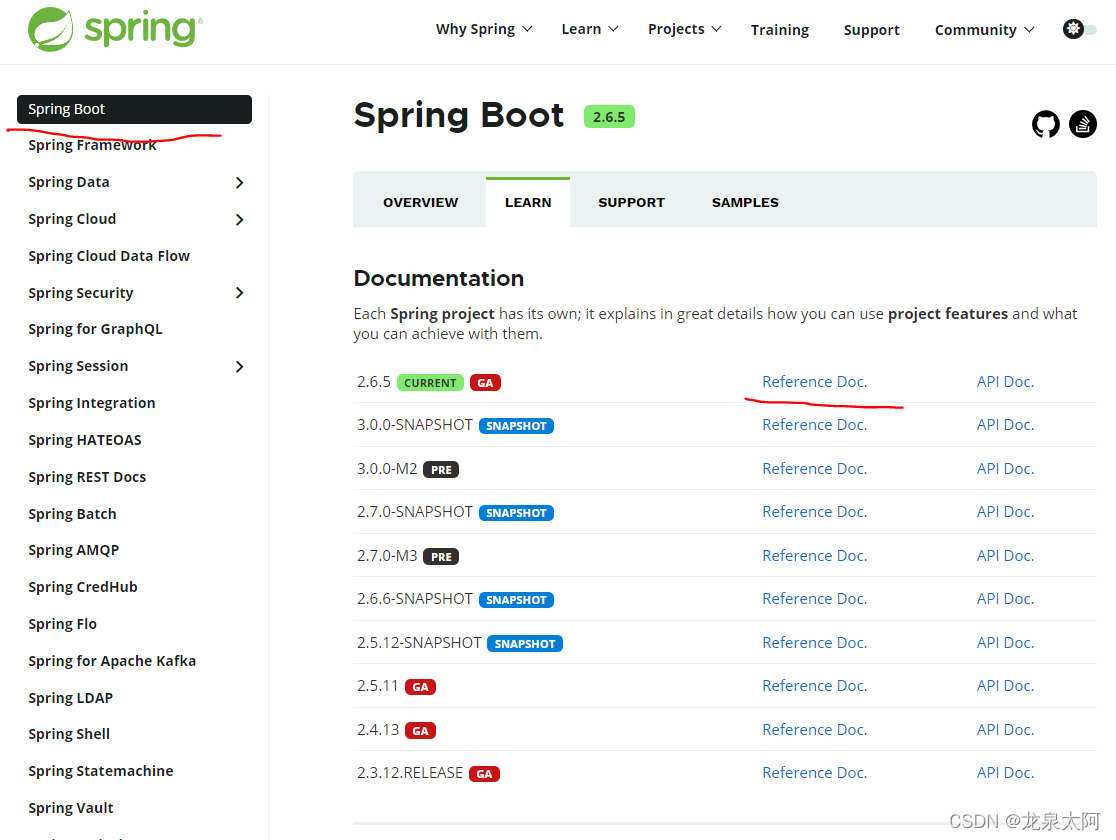
Task: Click Training in the top navigation
Action: click(780, 29)
